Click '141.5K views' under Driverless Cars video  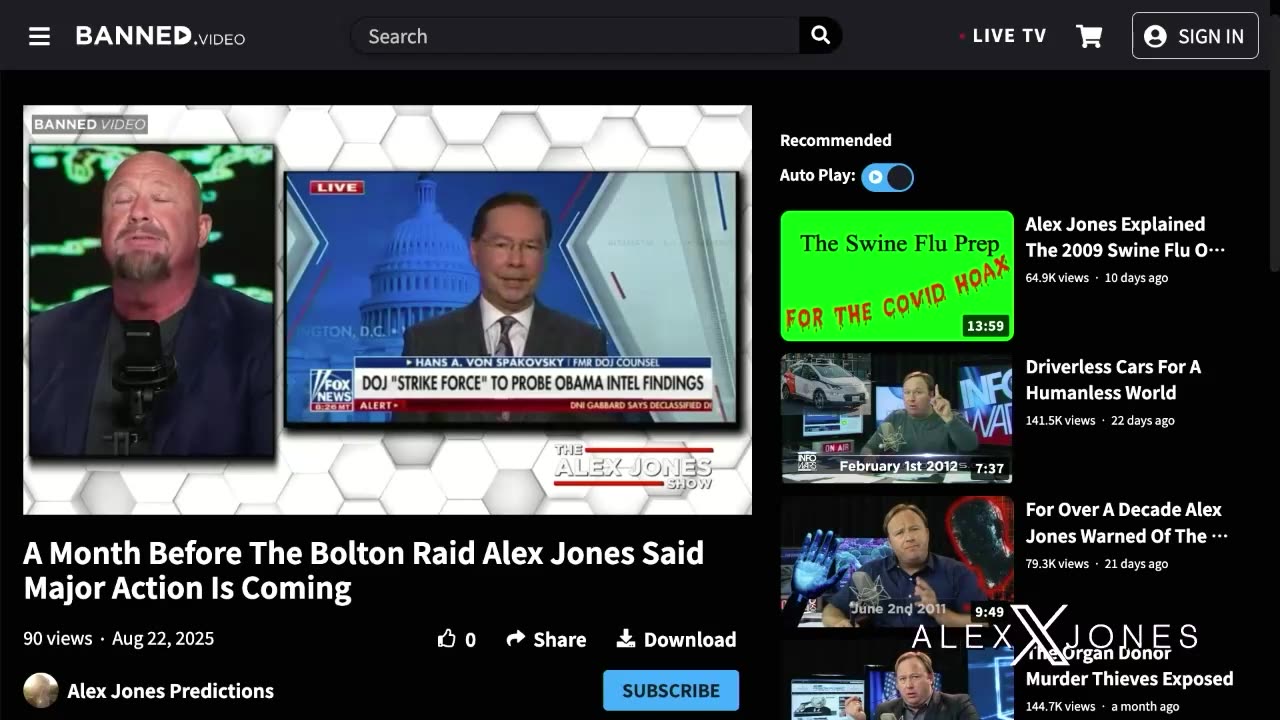pos(1060,421)
